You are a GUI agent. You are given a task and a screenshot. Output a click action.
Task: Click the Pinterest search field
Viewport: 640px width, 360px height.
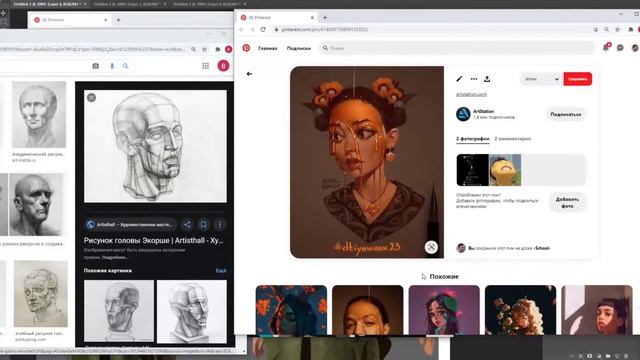457,48
